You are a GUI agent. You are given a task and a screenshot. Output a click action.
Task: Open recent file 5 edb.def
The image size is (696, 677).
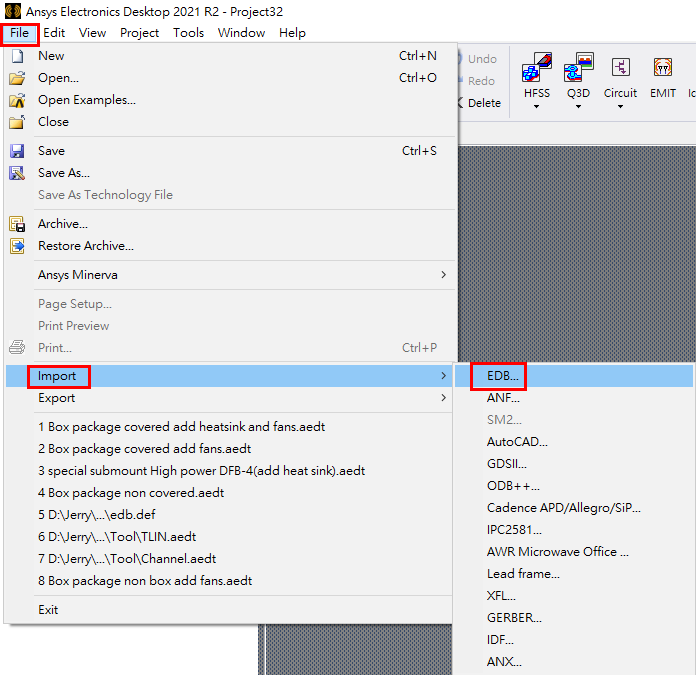point(229,515)
